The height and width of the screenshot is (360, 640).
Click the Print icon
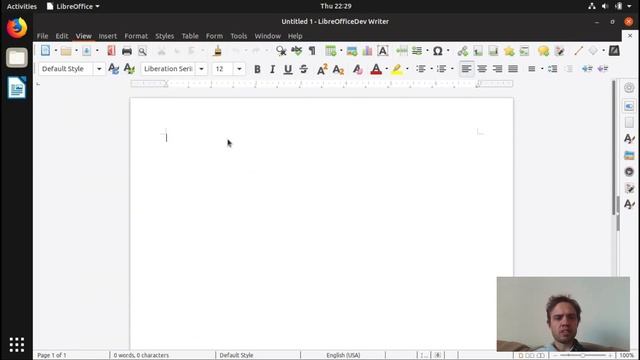(127, 51)
